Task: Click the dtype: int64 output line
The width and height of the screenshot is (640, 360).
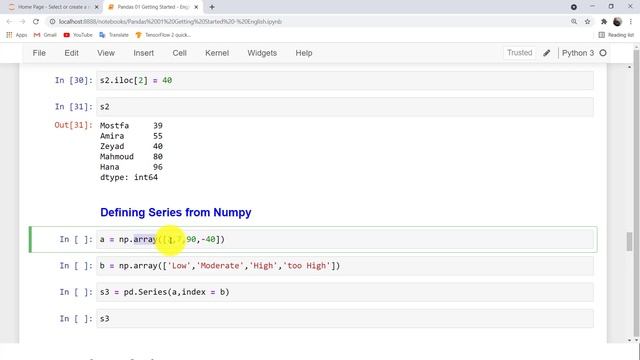Action: [129, 177]
